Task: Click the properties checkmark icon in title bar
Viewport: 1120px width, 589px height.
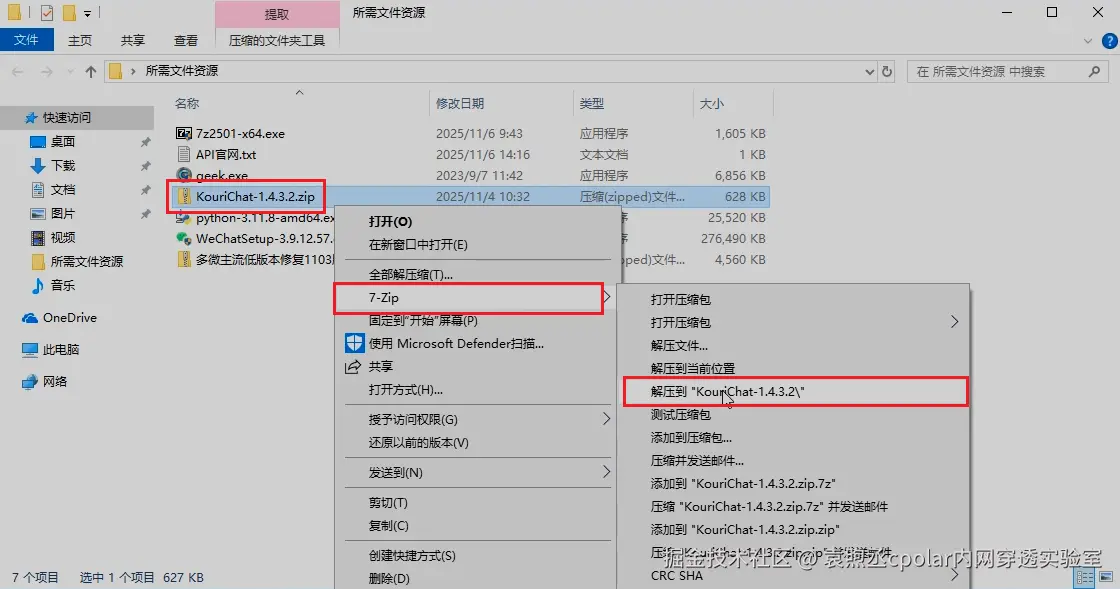Action: coord(47,13)
